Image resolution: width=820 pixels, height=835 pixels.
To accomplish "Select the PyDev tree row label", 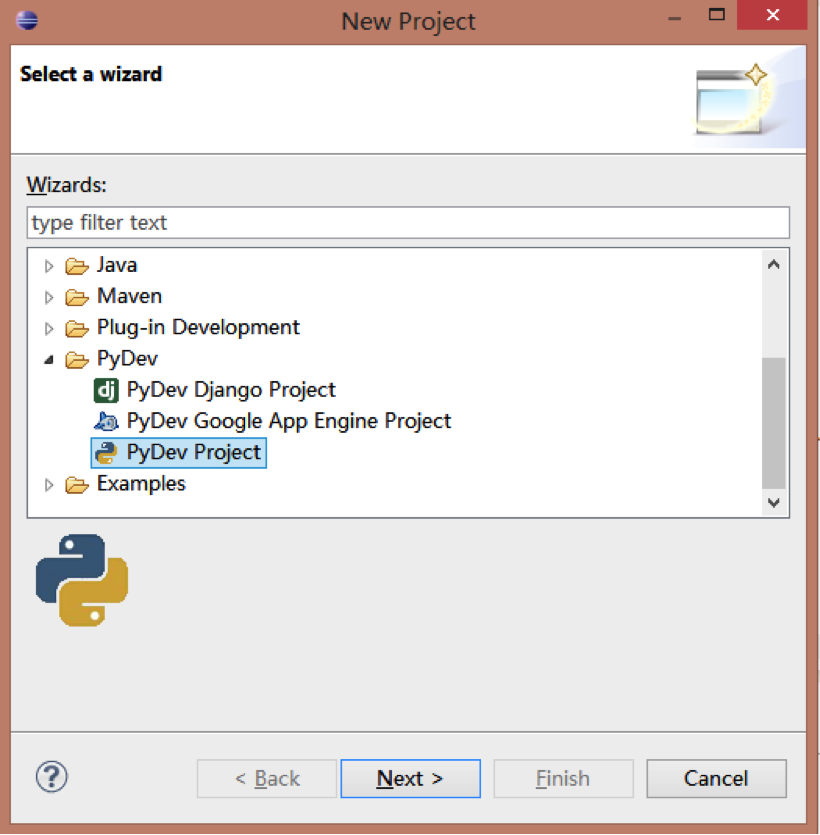I will click(x=127, y=359).
